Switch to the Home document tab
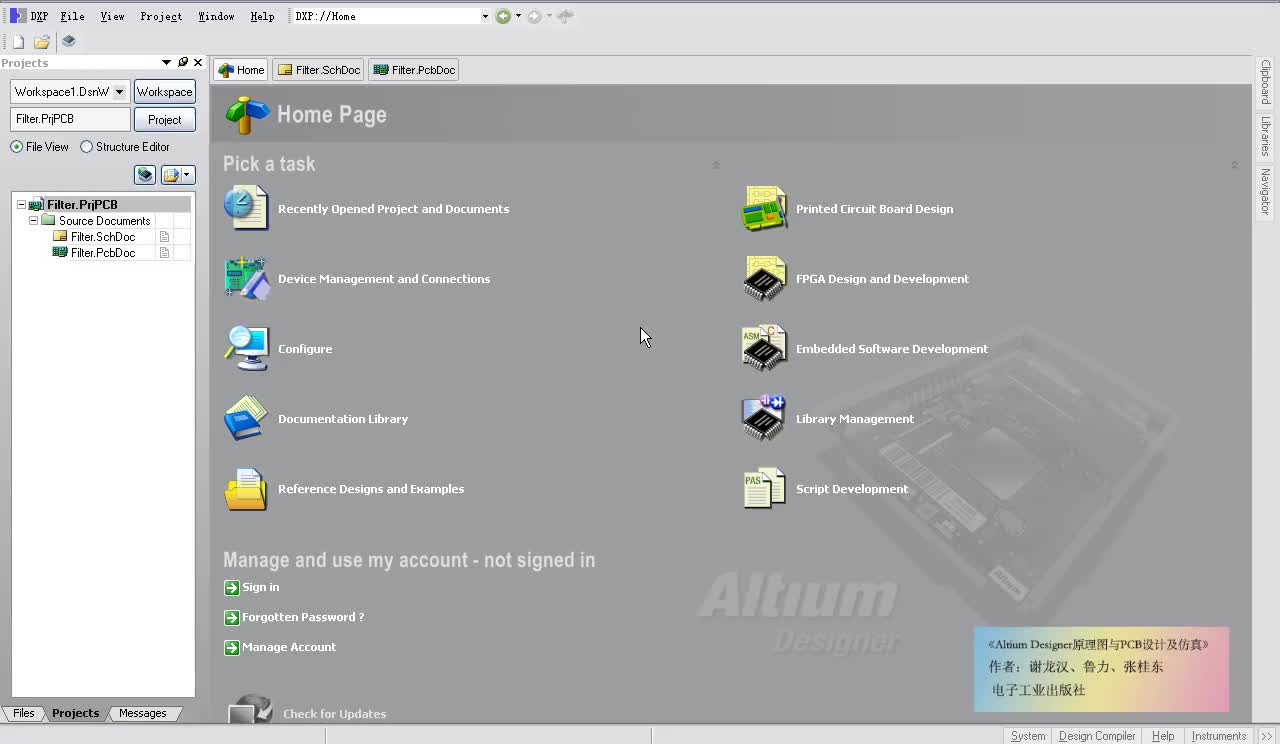 click(241, 70)
